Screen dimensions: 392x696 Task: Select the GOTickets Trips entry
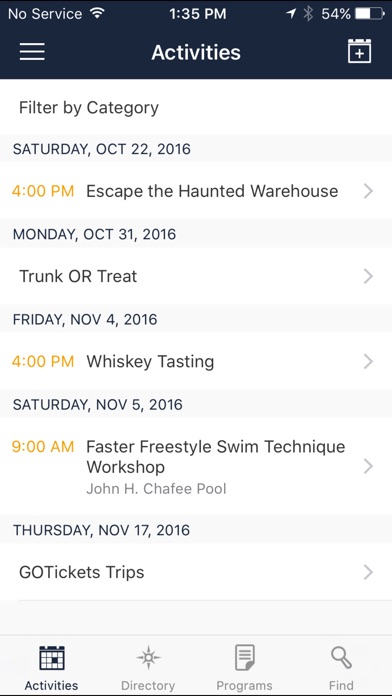coord(196,572)
